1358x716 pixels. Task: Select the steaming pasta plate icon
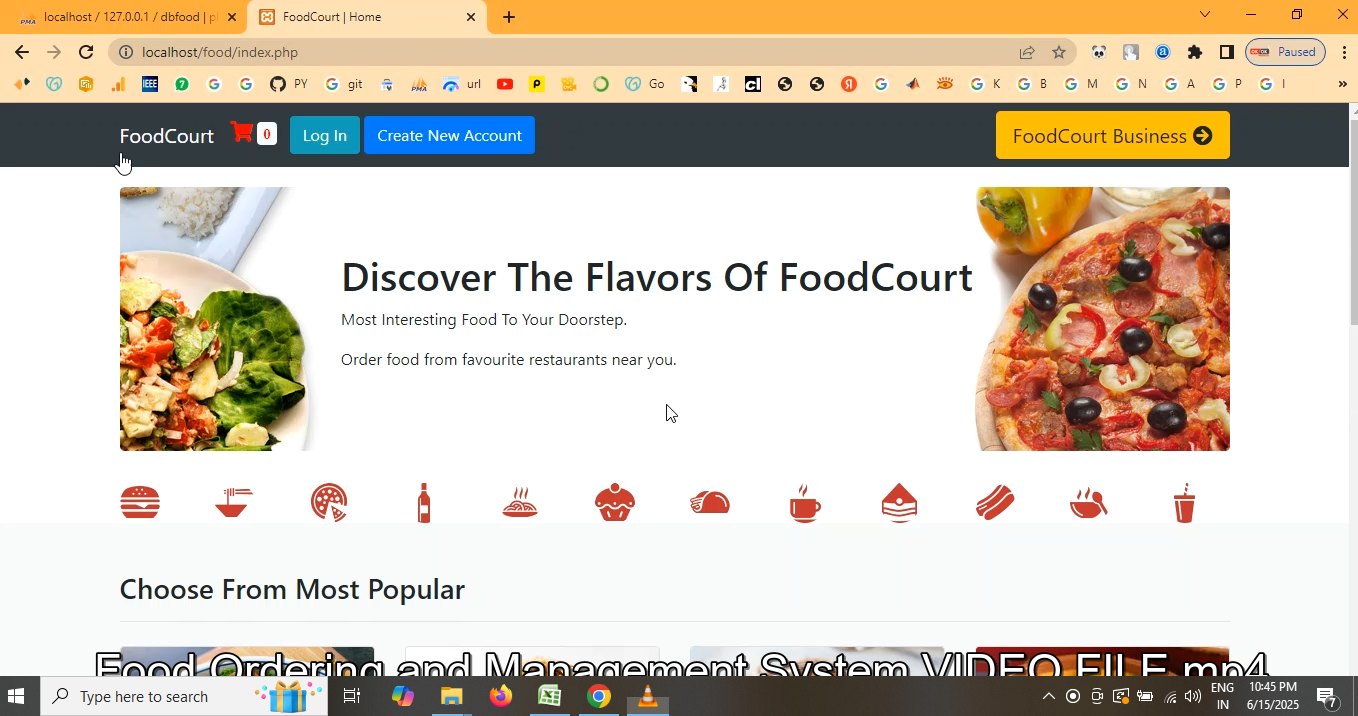point(520,502)
